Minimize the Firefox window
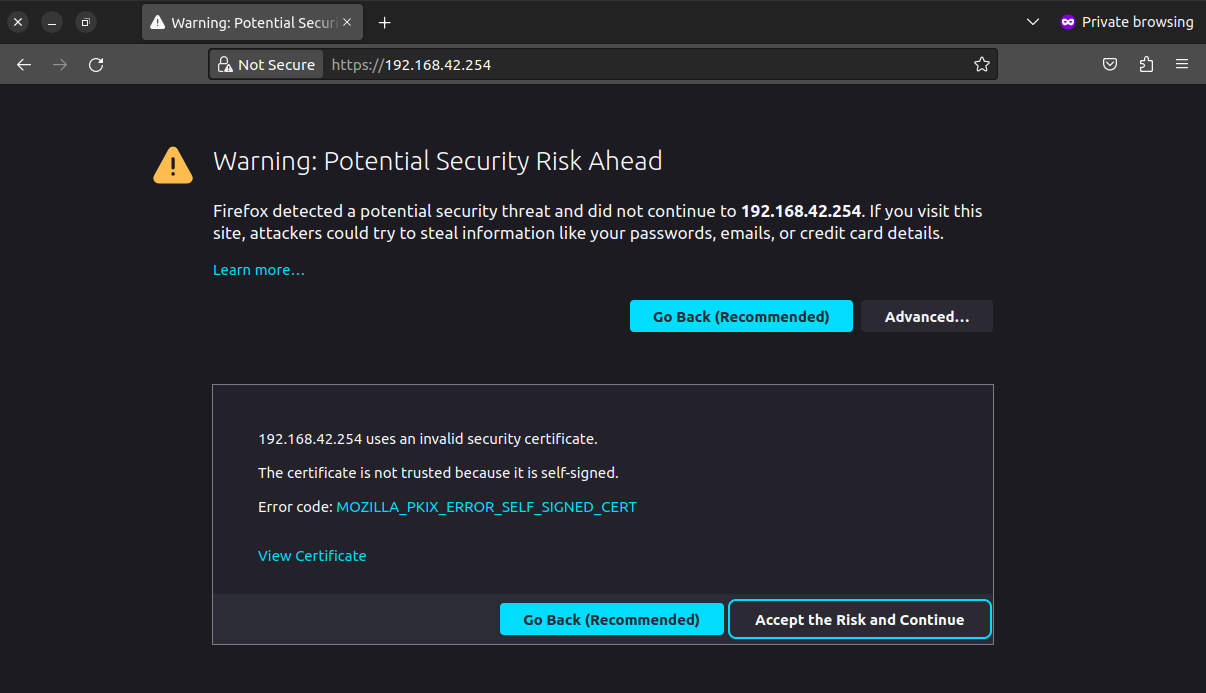1206x693 pixels. 52,22
